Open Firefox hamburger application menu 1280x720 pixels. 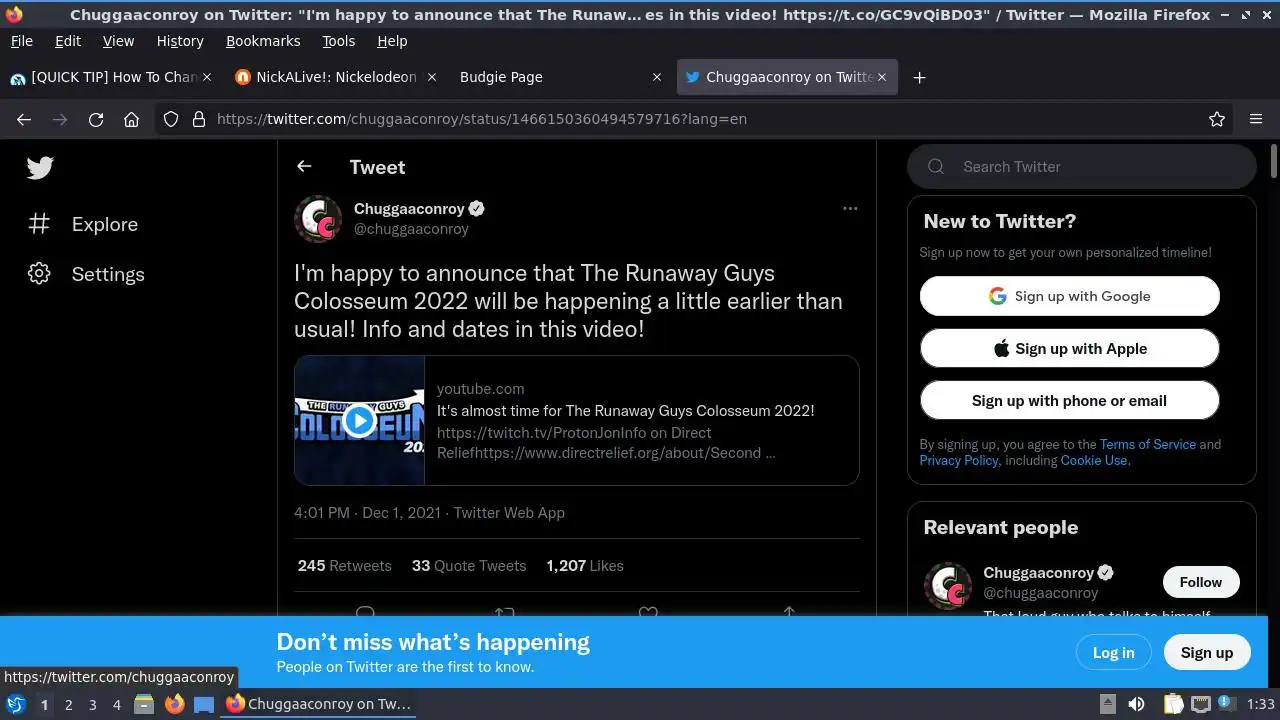coord(1256,119)
